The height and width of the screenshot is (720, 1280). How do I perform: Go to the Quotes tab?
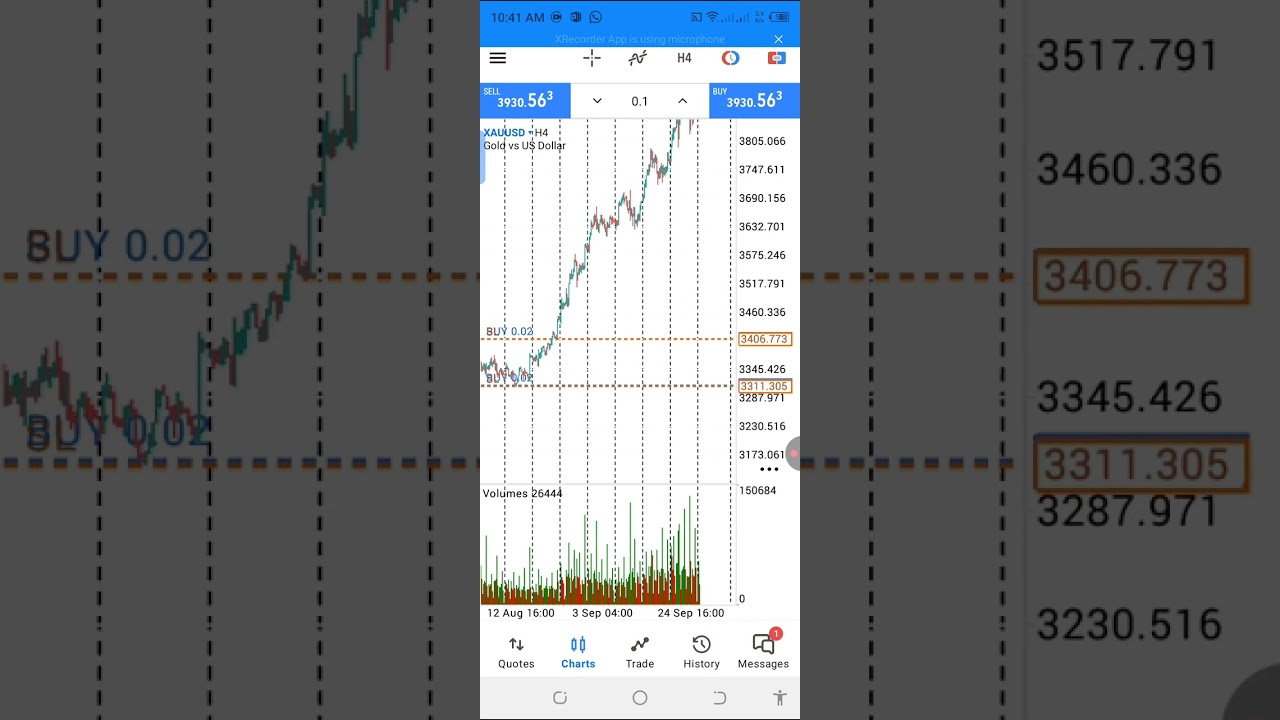click(x=516, y=652)
